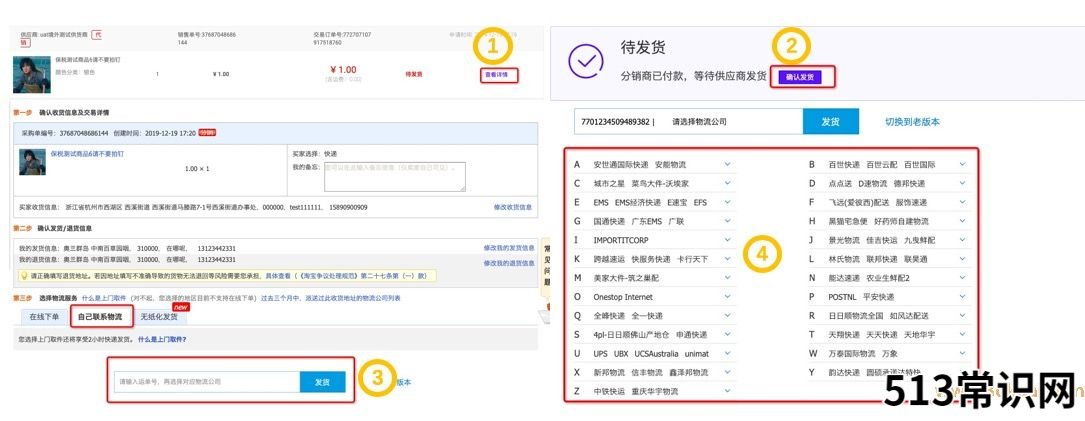
Task: Expand row O Onestop Internet chevron
Action: coord(727,296)
